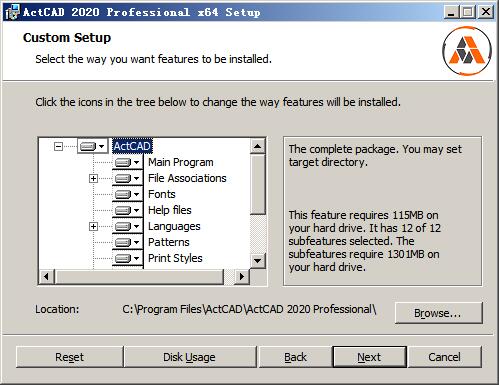Image resolution: width=499 pixels, height=385 pixels.
Task: Minimize the setup window
Action: (451, 12)
